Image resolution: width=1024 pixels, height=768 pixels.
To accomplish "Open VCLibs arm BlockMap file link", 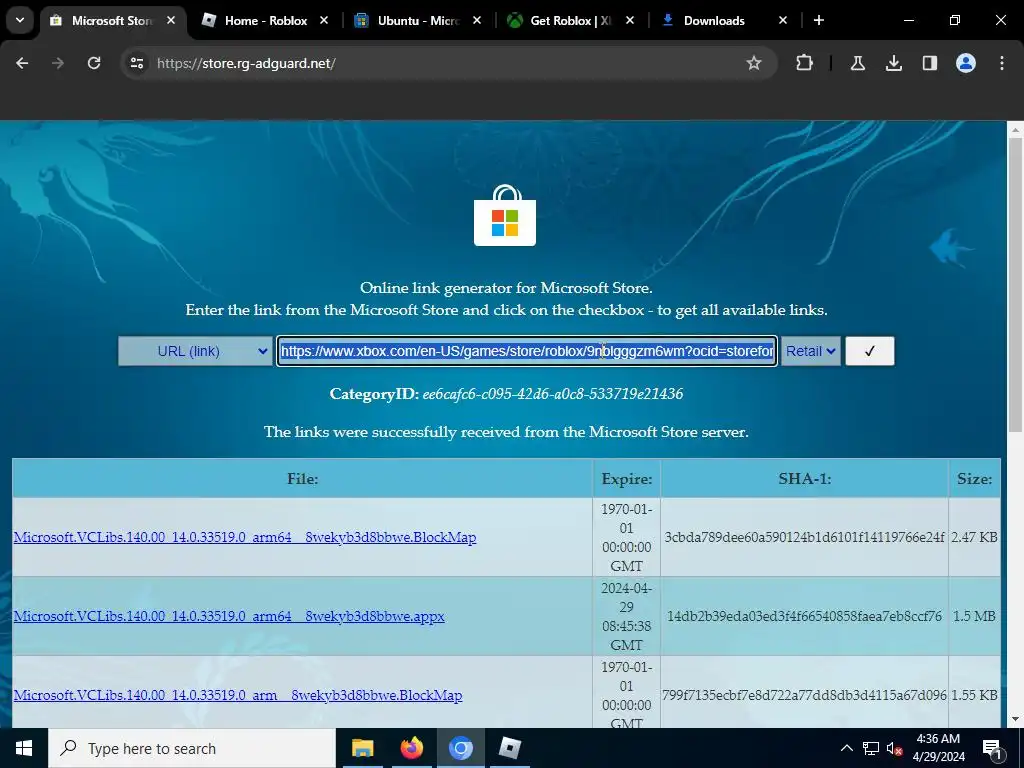I will 238,696.
